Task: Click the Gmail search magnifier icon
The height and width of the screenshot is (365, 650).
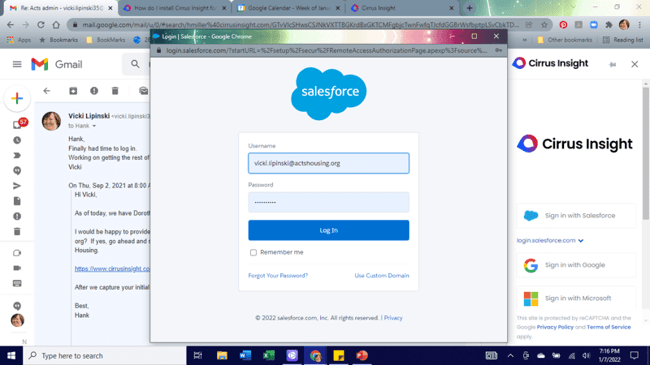Action: 135,64
